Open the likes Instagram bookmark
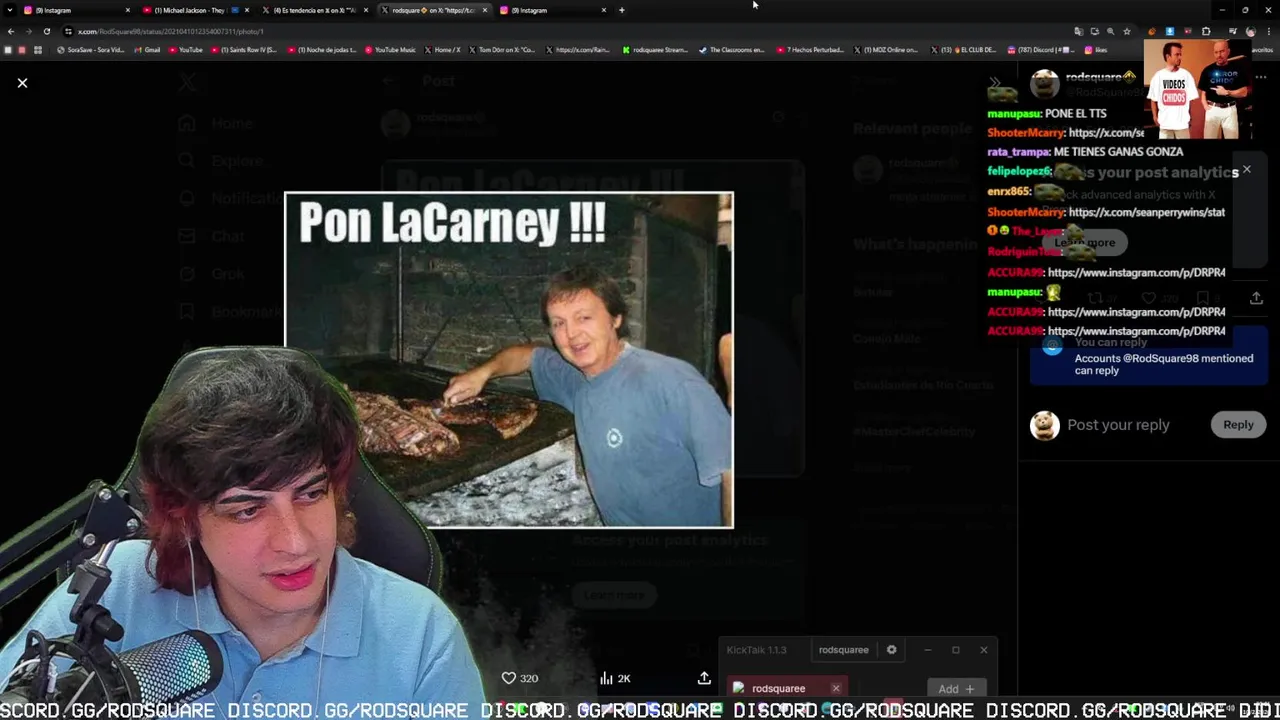 [1096, 50]
